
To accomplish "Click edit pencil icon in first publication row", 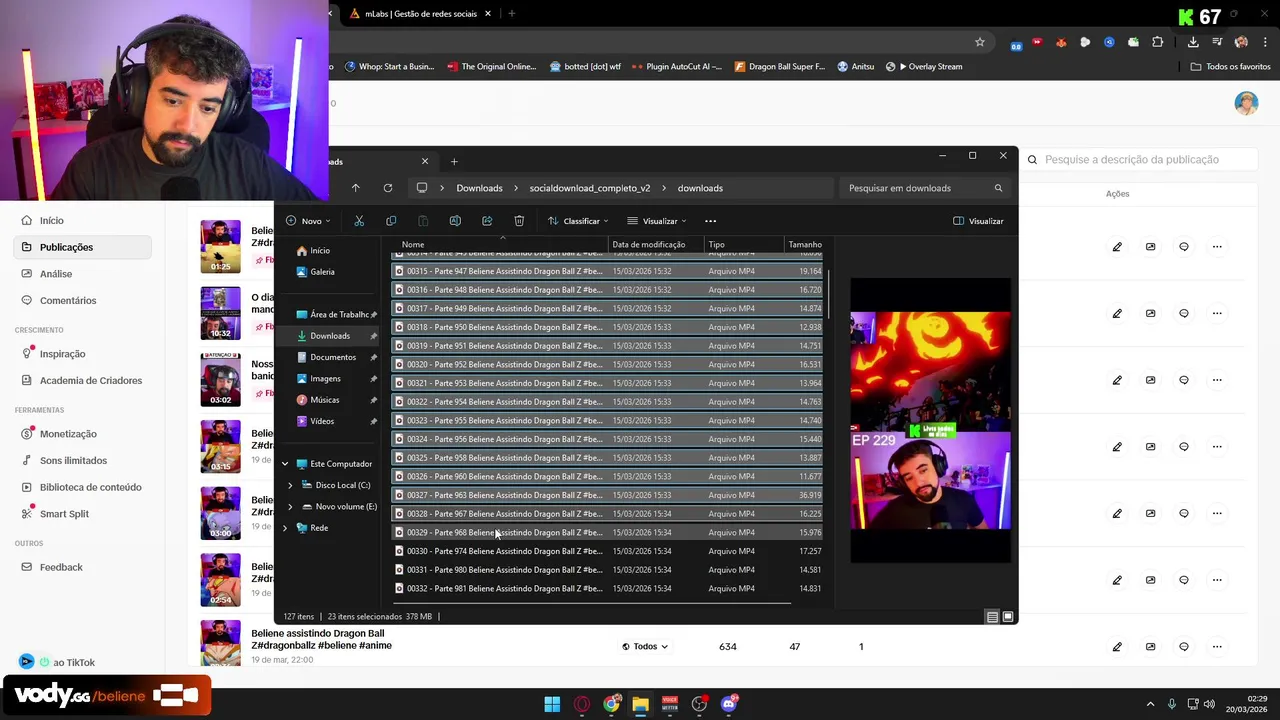I will [x=1117, y=247].
